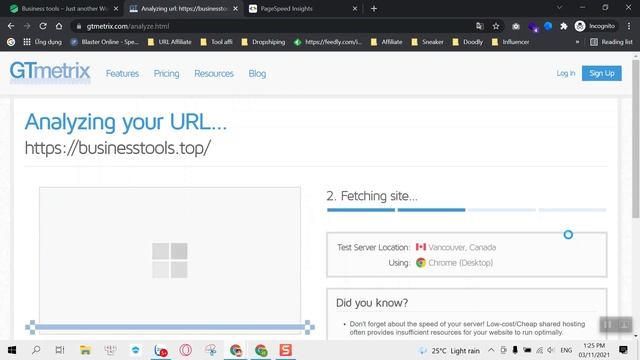The width and height of the screenshot is (640, 360).
Task: Open the Ứng dụng apps shortcut
Action: click(x=43, y=42)
